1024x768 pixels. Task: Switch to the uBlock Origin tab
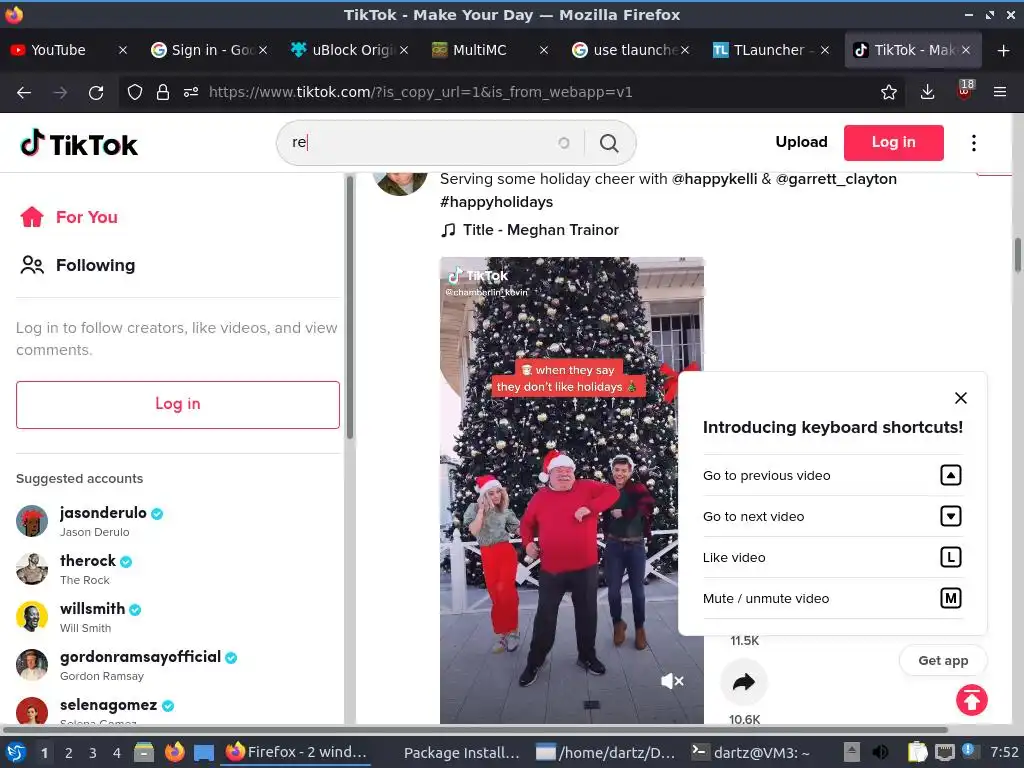[344, 50]
